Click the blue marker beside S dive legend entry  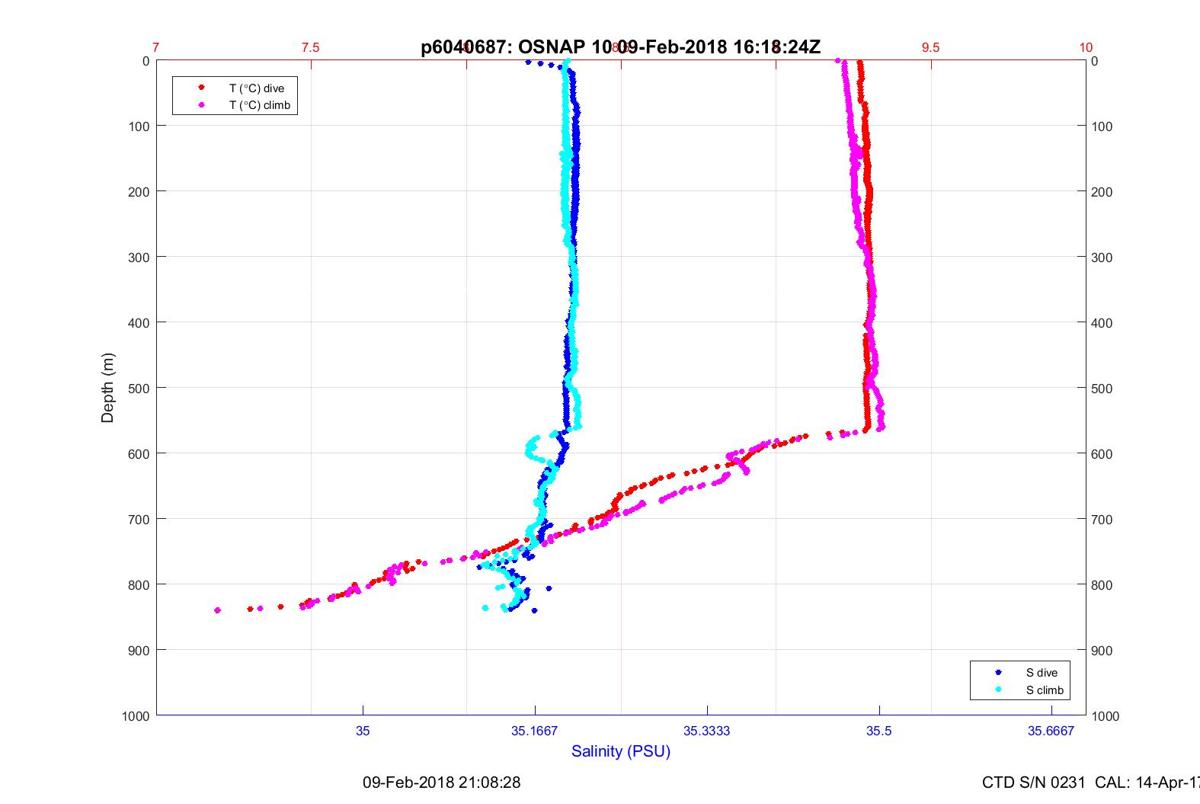point(999,673)
